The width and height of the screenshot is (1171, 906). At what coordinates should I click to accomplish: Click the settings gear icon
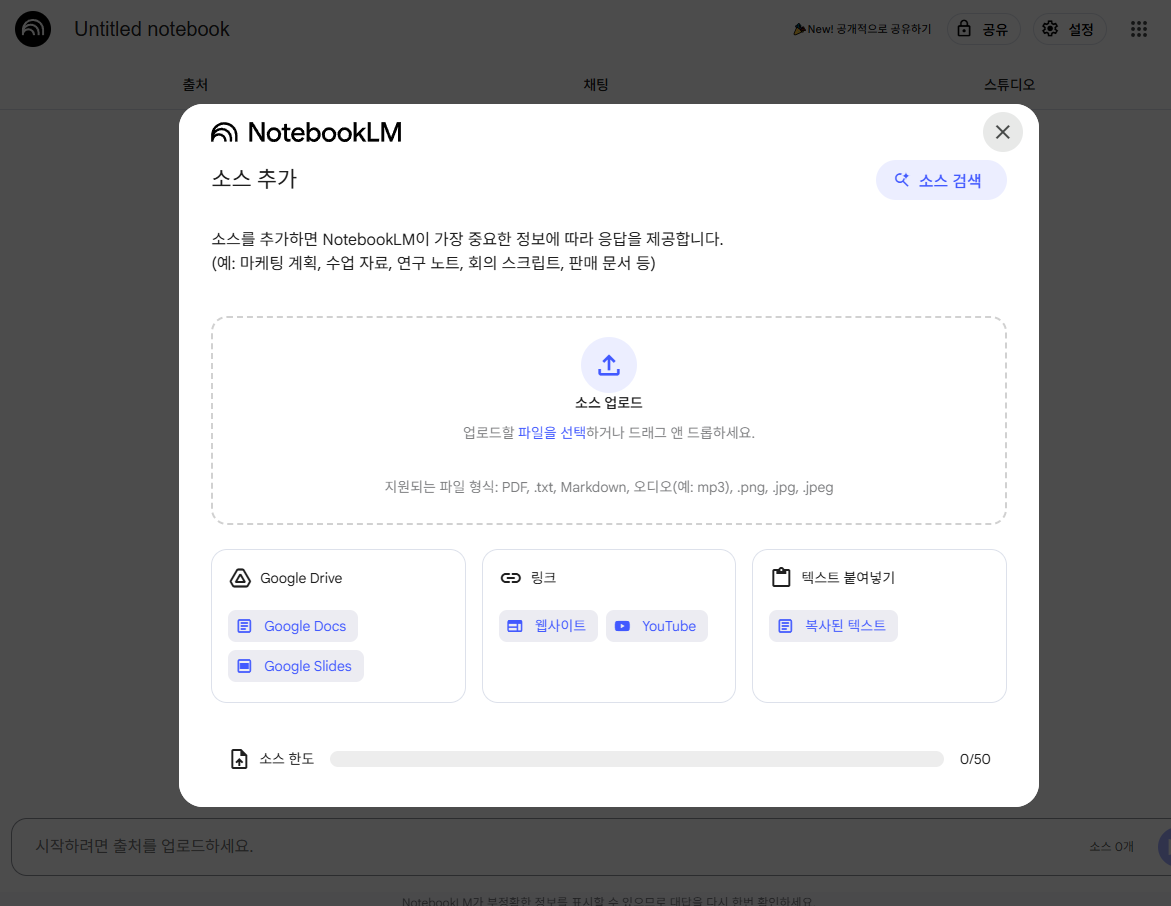1050,29
